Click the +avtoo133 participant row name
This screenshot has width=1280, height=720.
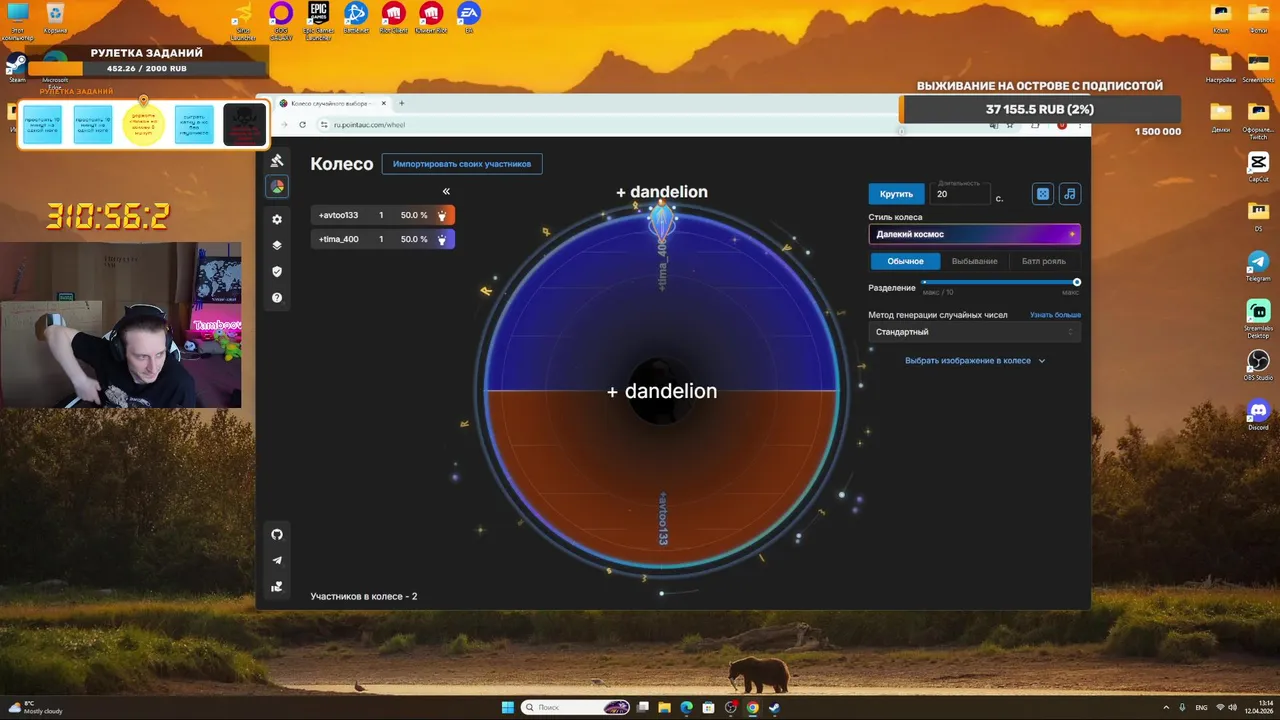338,215
